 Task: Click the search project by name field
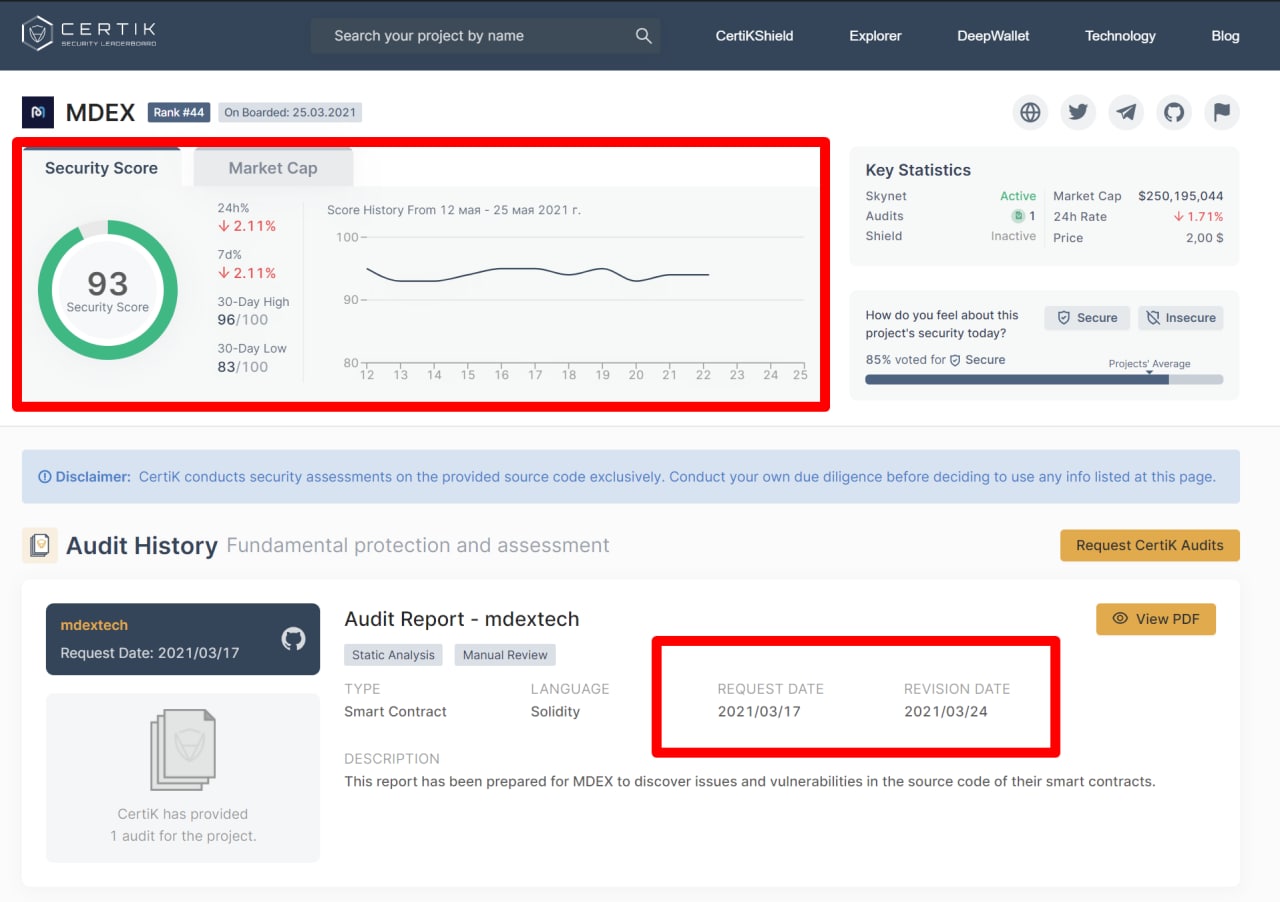coord(485,36)
